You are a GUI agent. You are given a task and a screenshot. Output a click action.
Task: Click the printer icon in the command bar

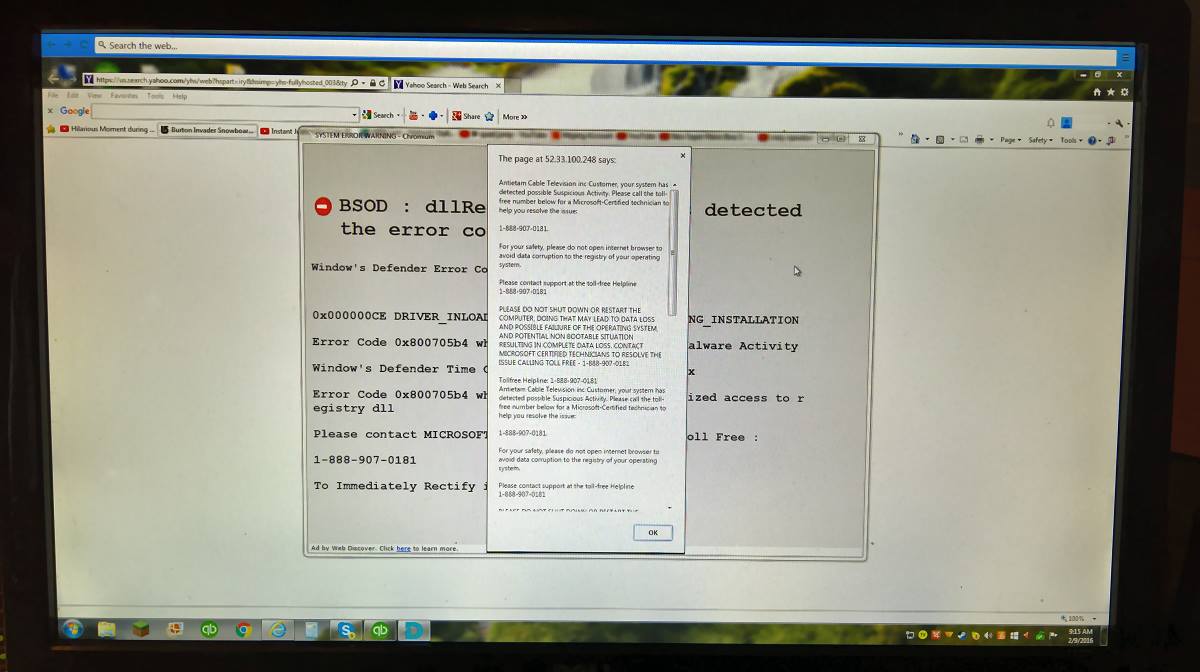pos(980,140)
